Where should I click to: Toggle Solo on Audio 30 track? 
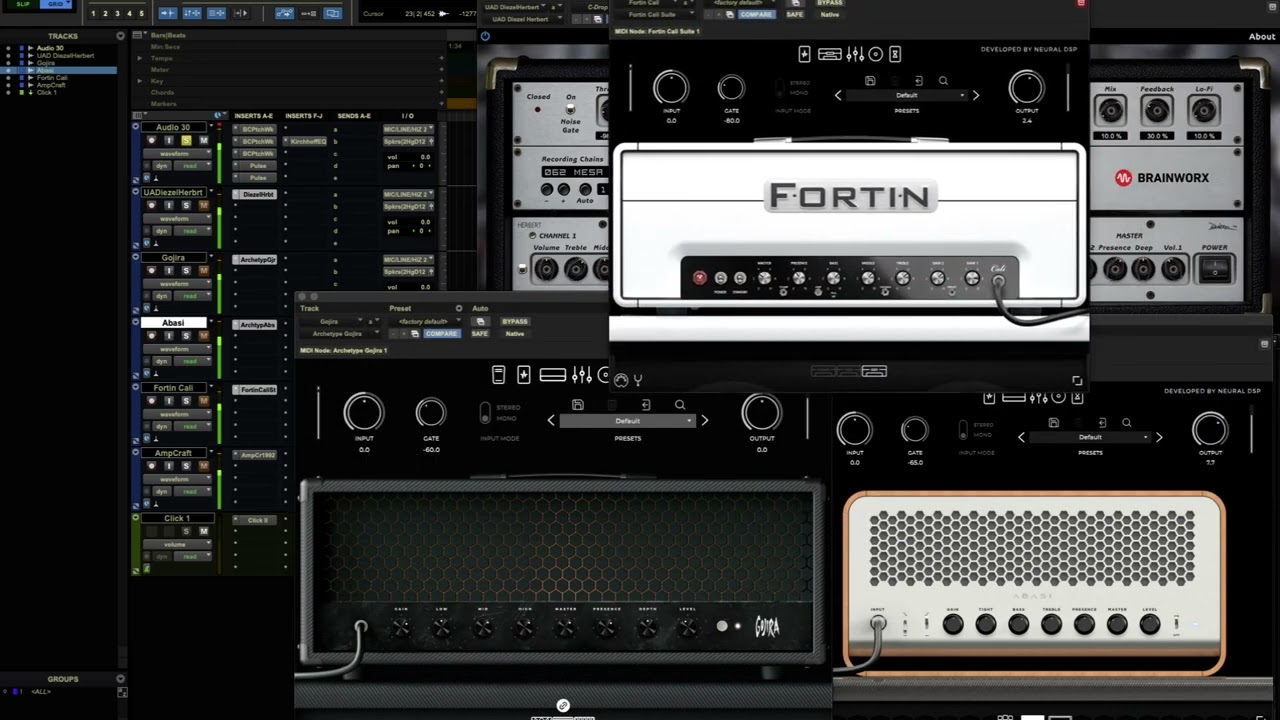point(186,141)
